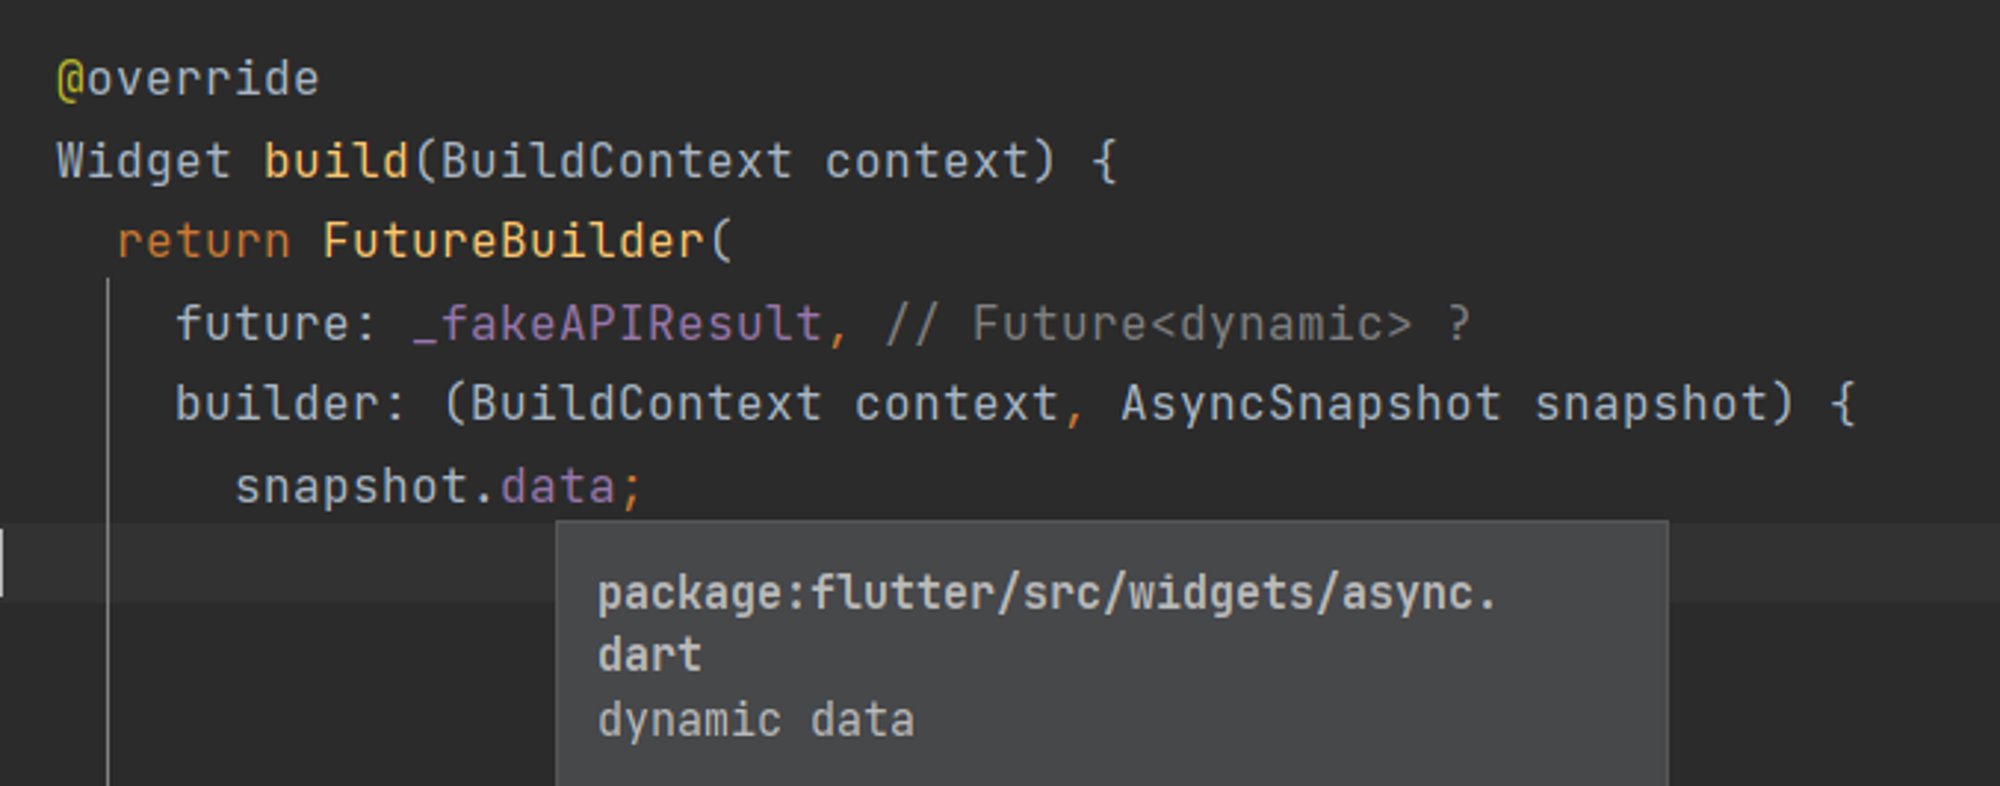Click the AsyncSnapshot type name
Screen dimensions: 2000x786
tap(1311, 405)
